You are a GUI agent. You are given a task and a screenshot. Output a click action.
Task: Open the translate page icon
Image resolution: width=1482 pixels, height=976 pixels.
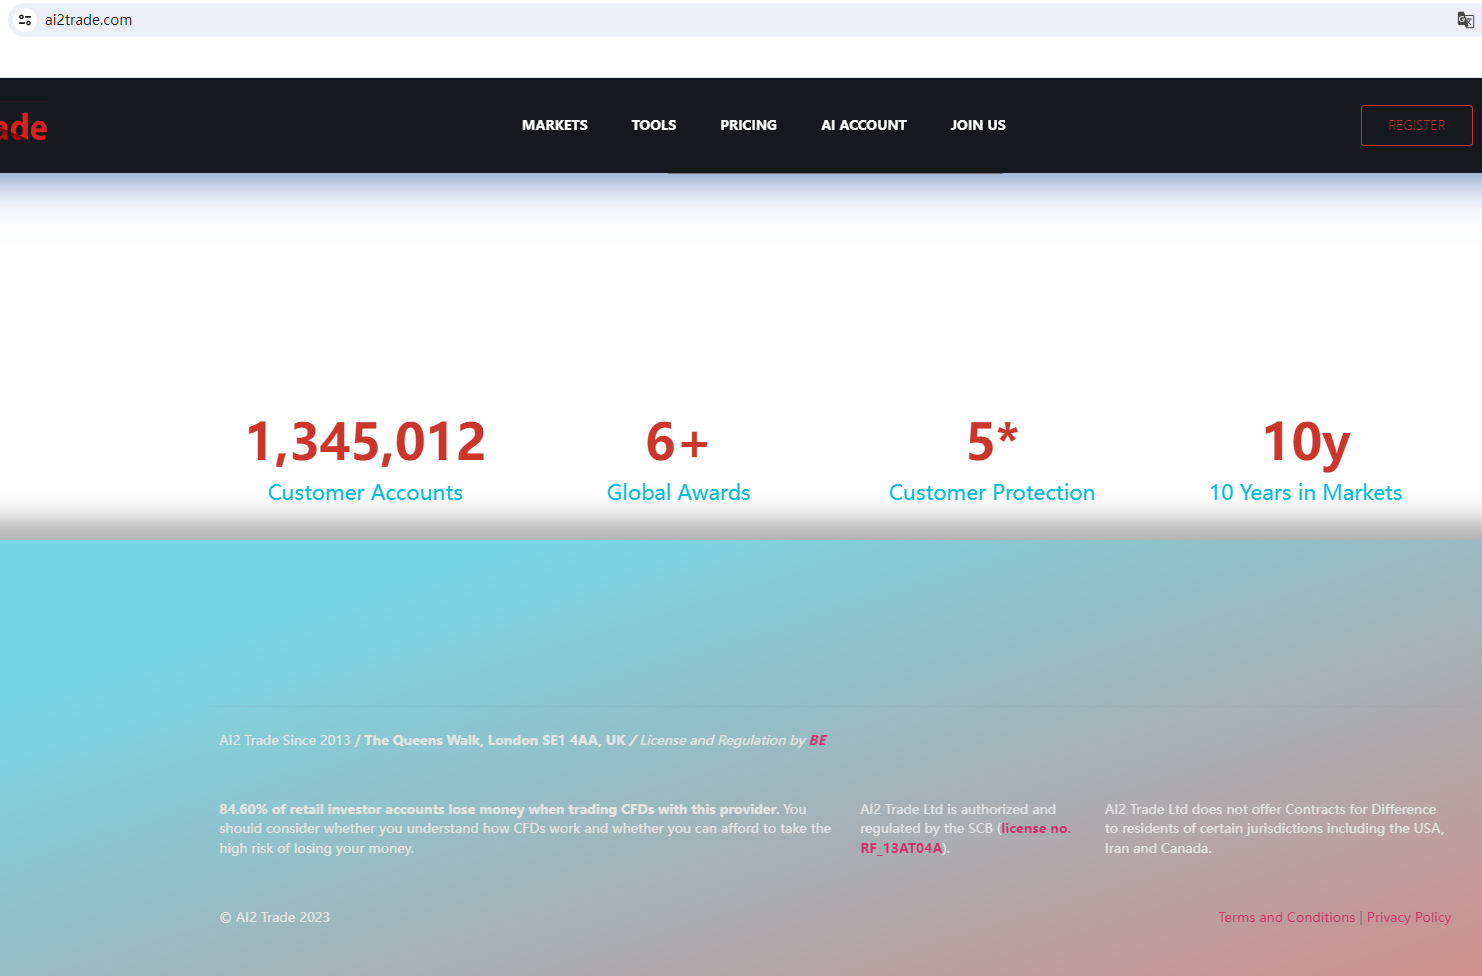1465,20
